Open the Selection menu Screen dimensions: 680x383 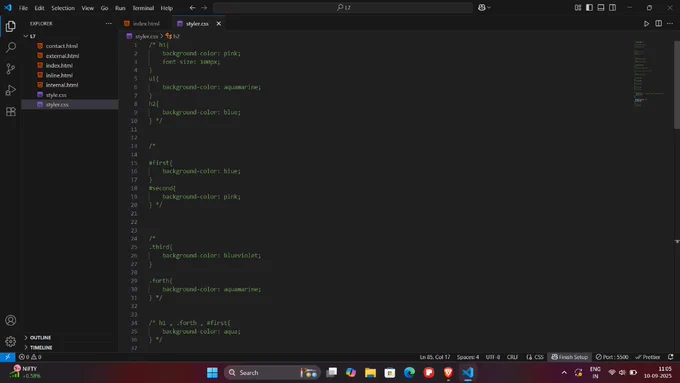point(63,8)
